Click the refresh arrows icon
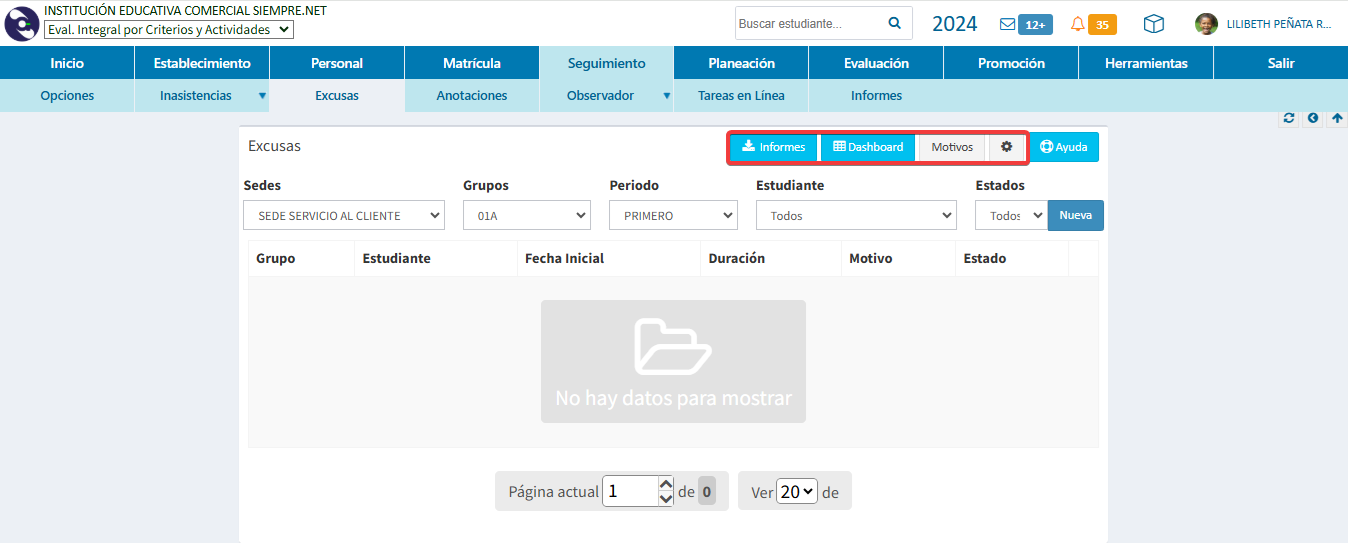The image size is (1348, 543). tap(1289, 118)
